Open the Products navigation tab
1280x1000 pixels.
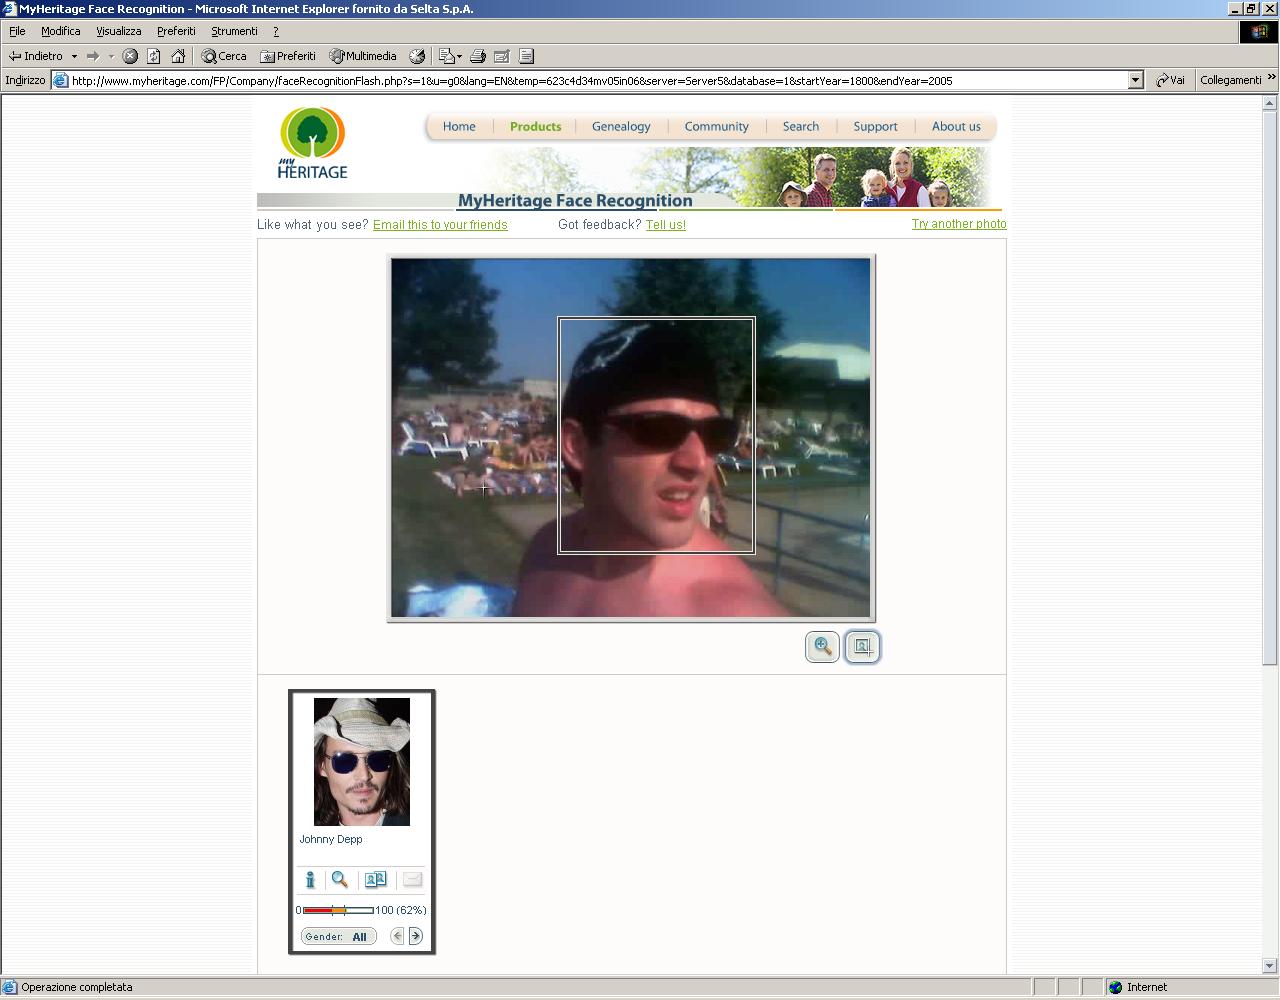pyautogui.click(x=535, y=126)
